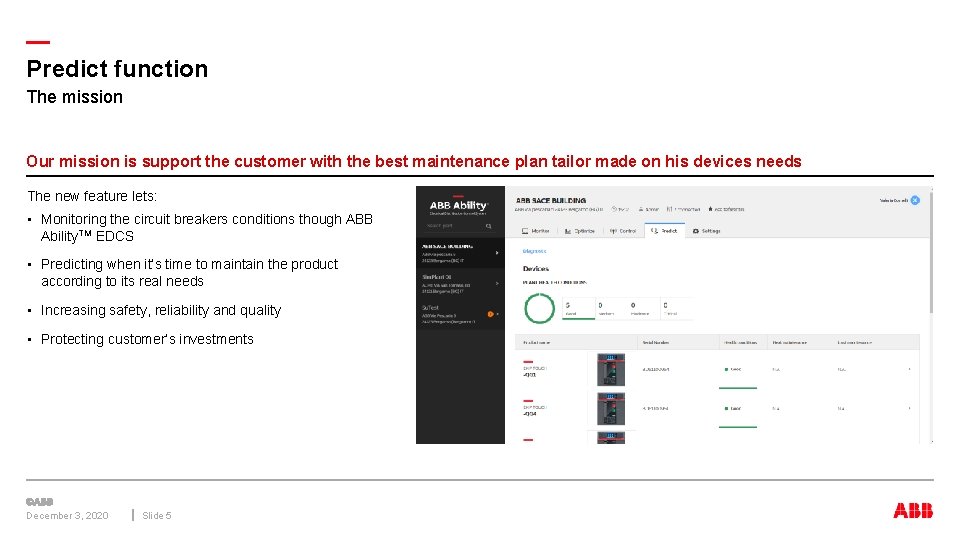
Task: Click bullet Increasing safety, reliability and quality
Action: tap(160, 310)
